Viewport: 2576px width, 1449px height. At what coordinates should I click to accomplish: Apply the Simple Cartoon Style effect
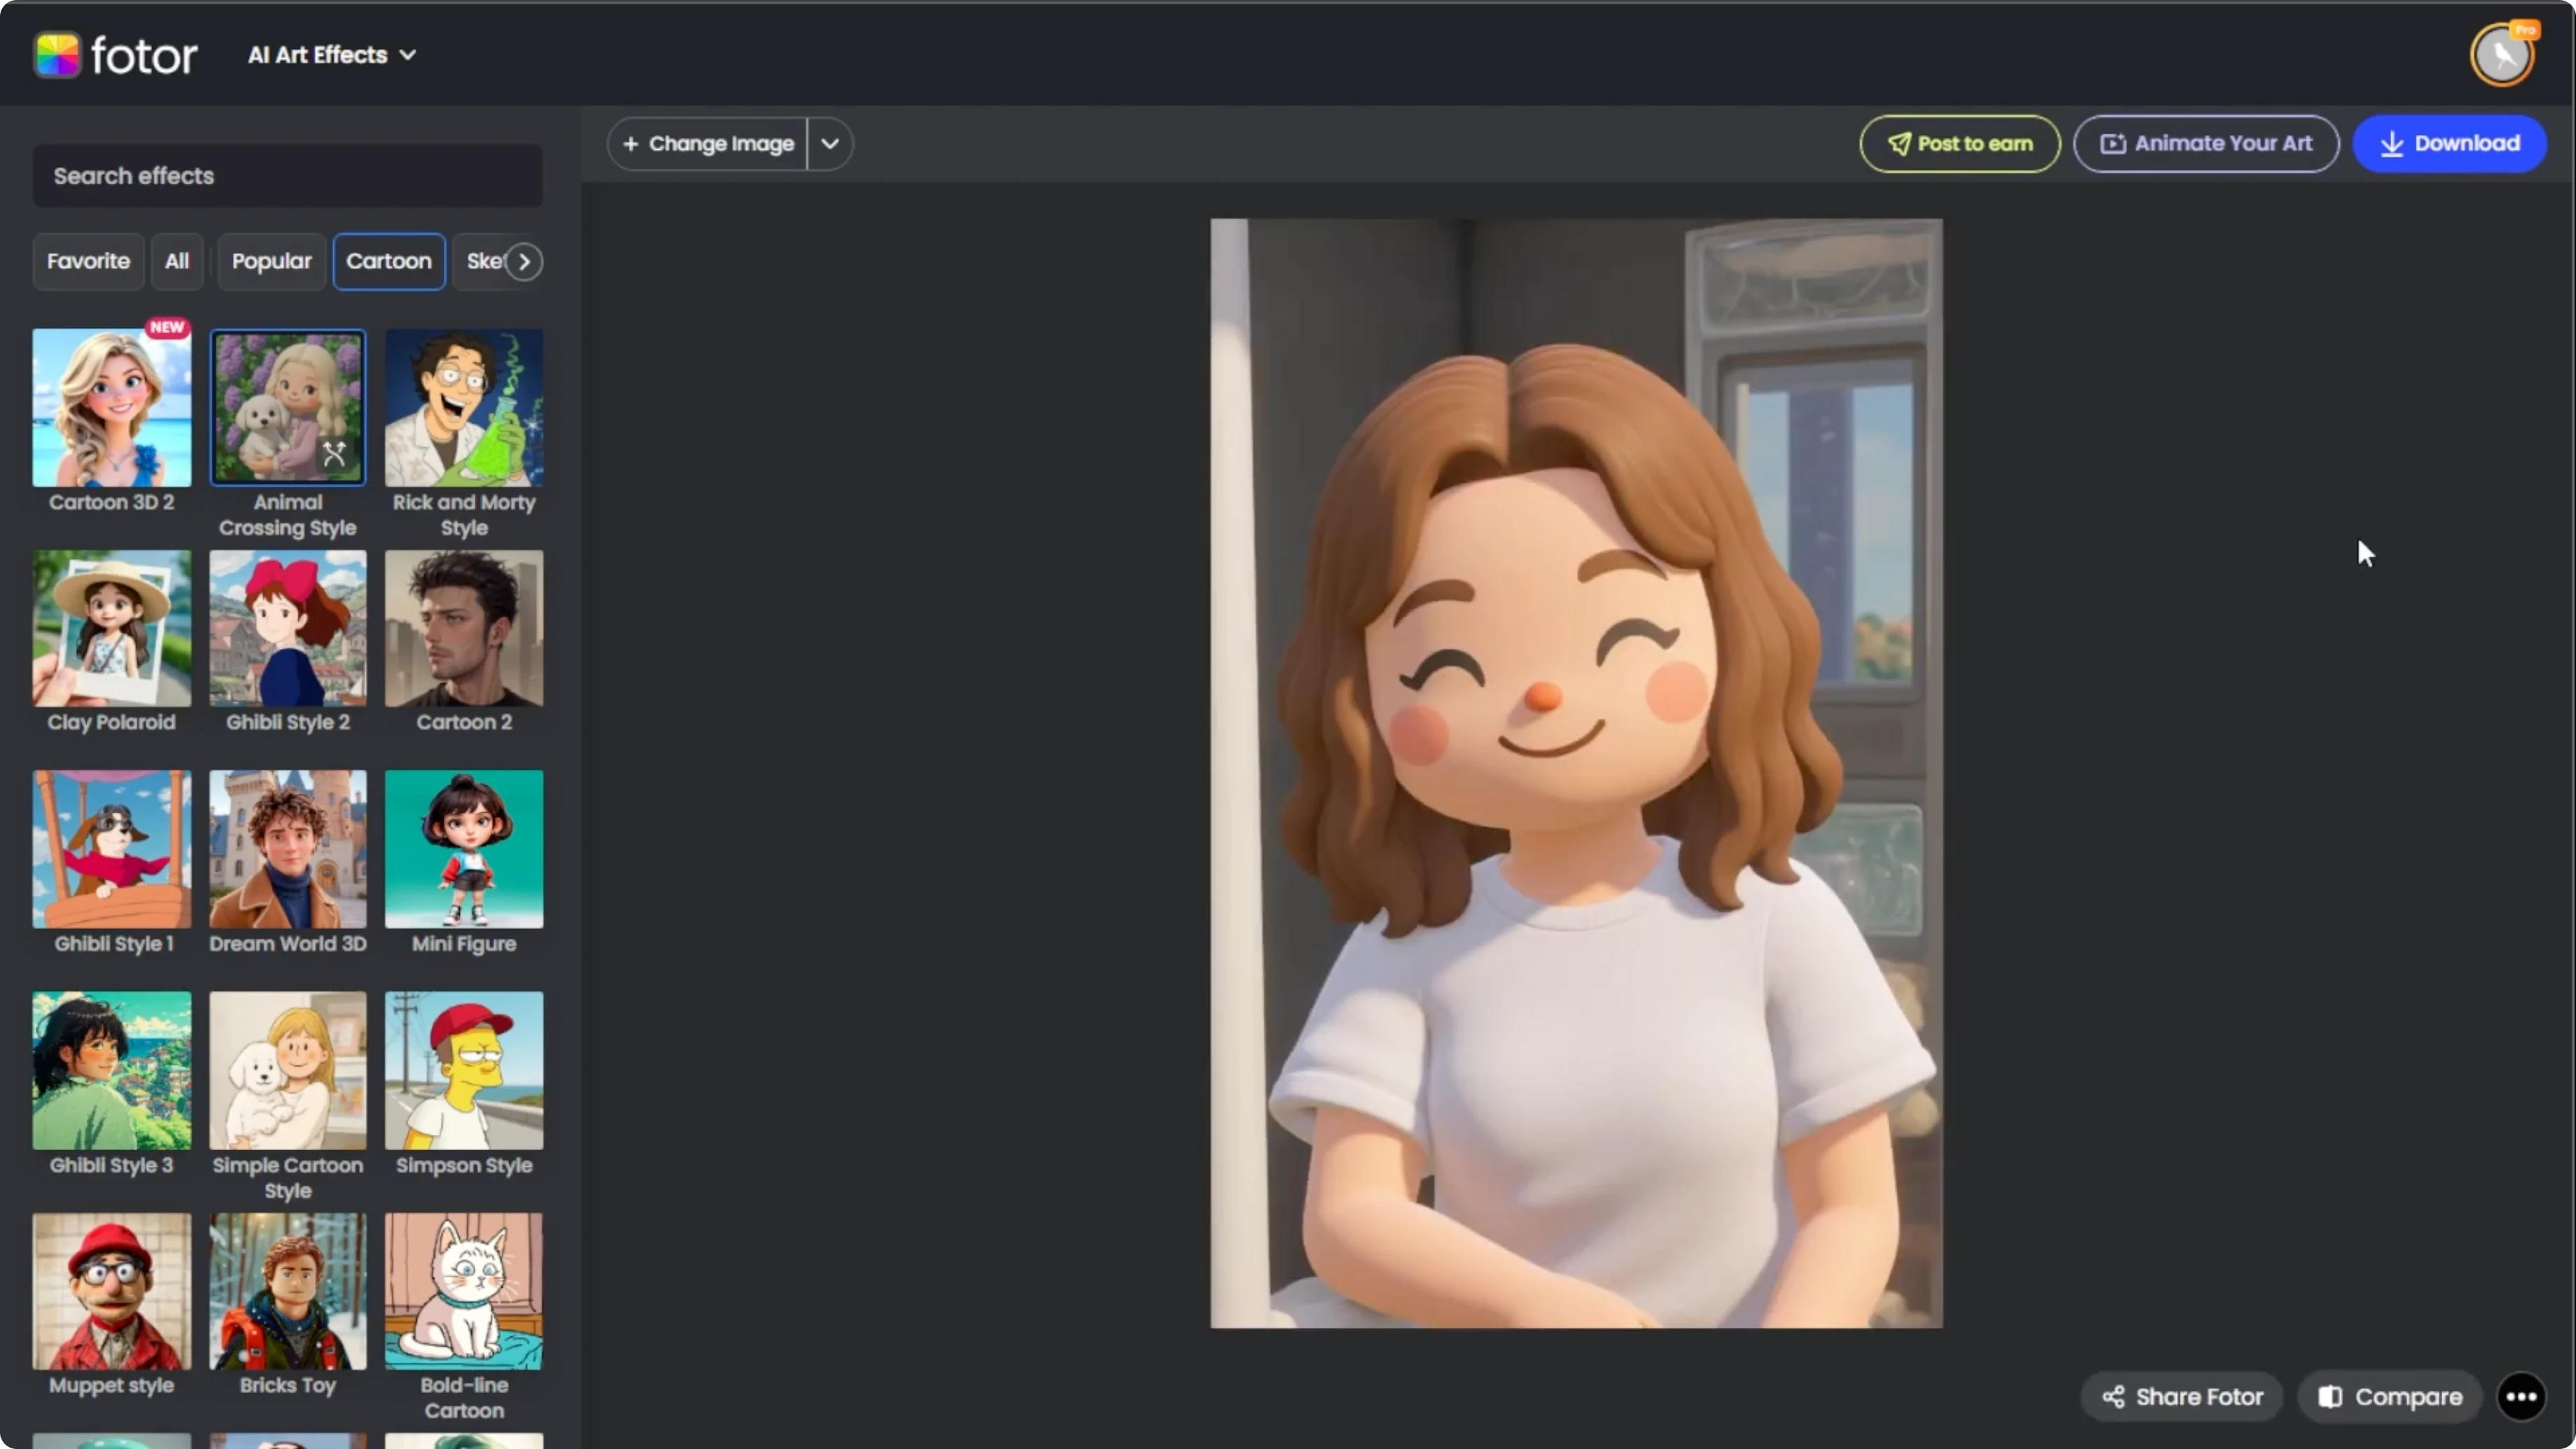[288, 1070]
